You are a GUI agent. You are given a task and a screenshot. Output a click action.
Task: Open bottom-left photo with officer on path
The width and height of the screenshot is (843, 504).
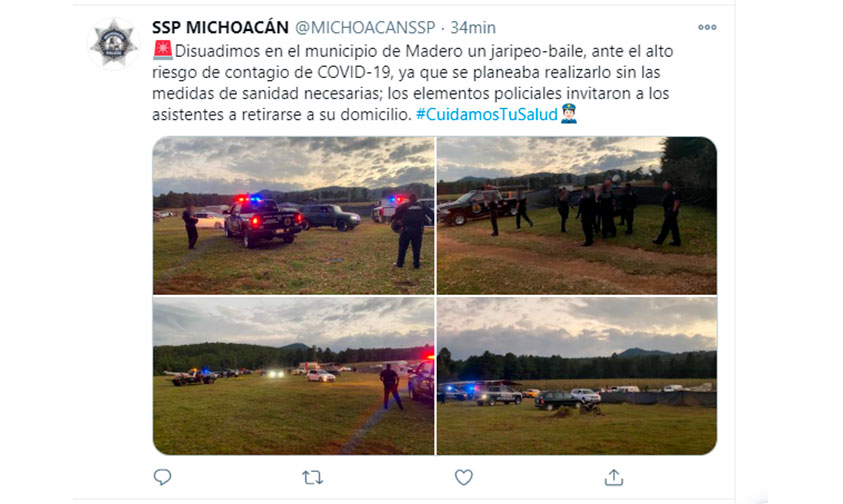[x=294, y=376]
